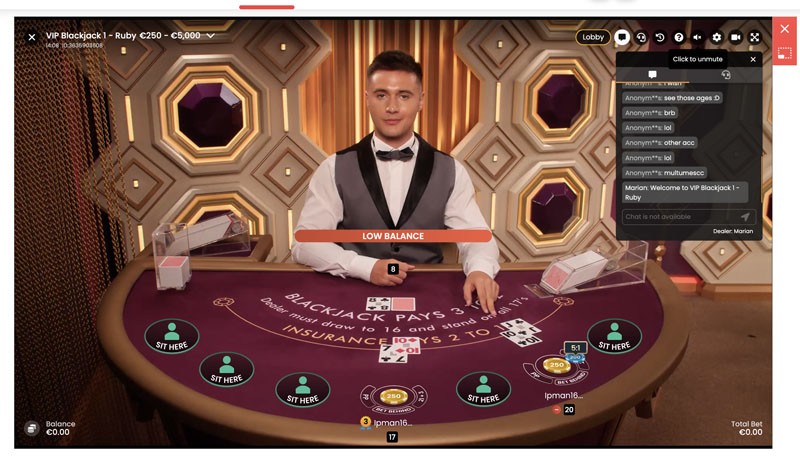Viewport: 800px width, 457px height.
Task: Click the chat message input field
Action: pyautogui.click(x=681, y=217)
